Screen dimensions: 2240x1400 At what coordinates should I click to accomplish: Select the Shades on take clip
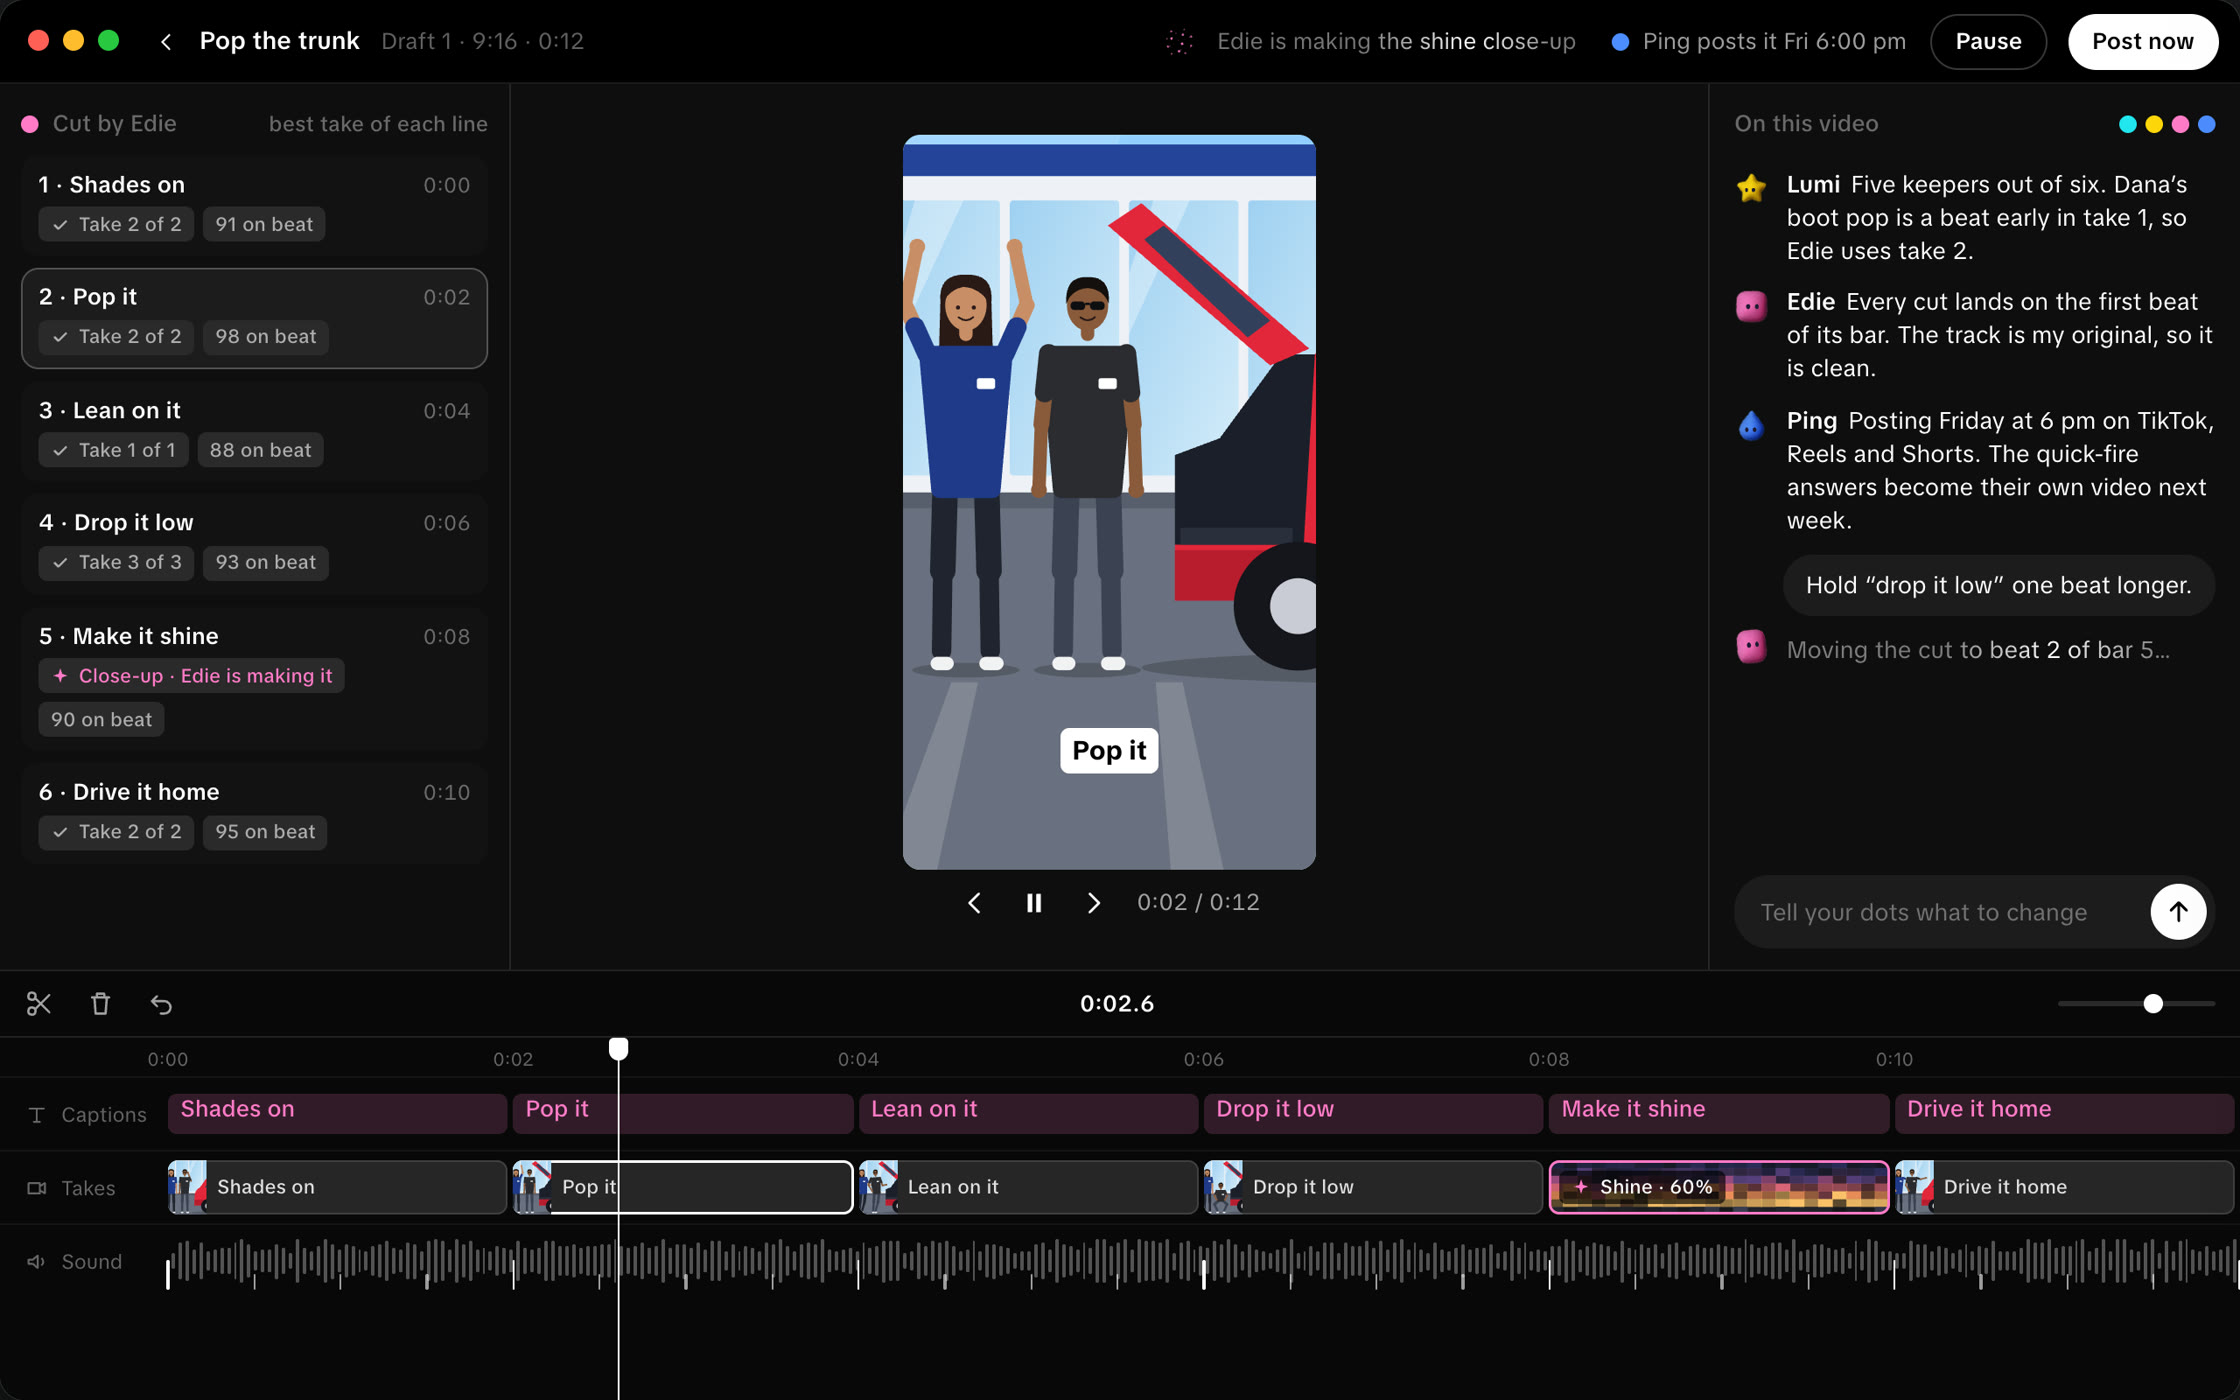(337, 1187)
